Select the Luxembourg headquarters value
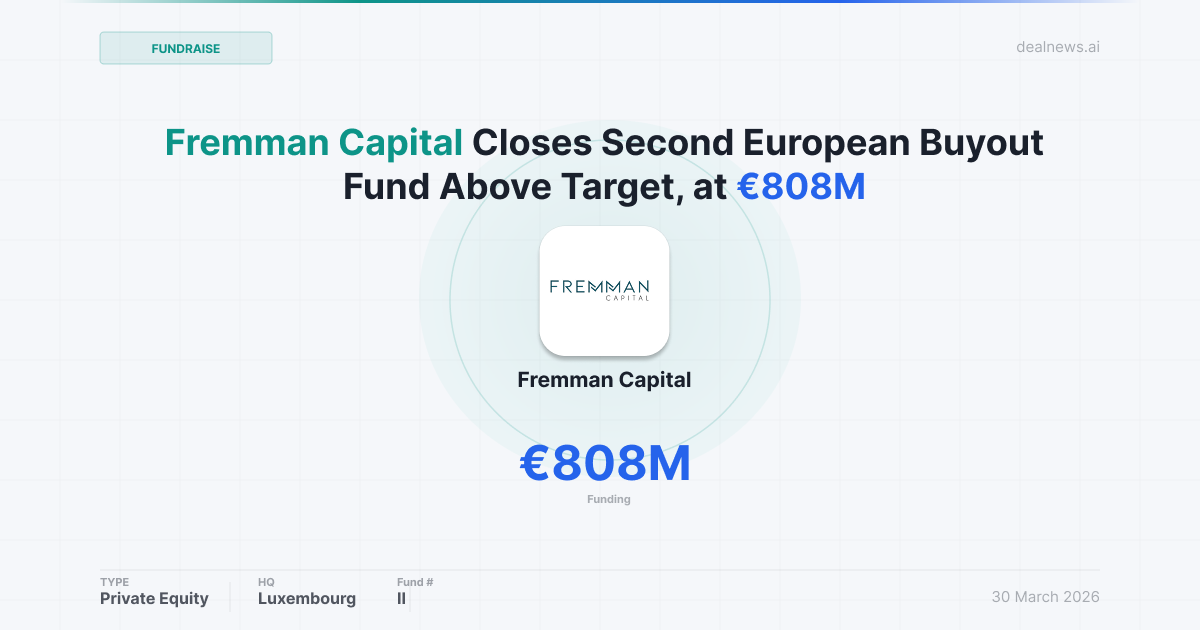 pyautogui.click(x=307, y=598)
